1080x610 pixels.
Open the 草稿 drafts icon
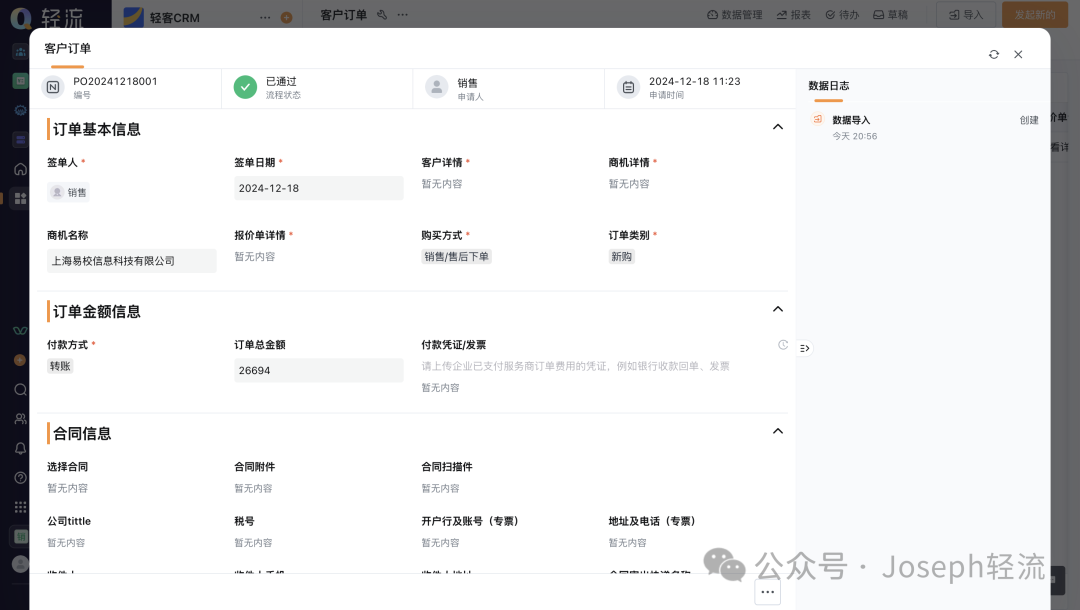point(890,15)
